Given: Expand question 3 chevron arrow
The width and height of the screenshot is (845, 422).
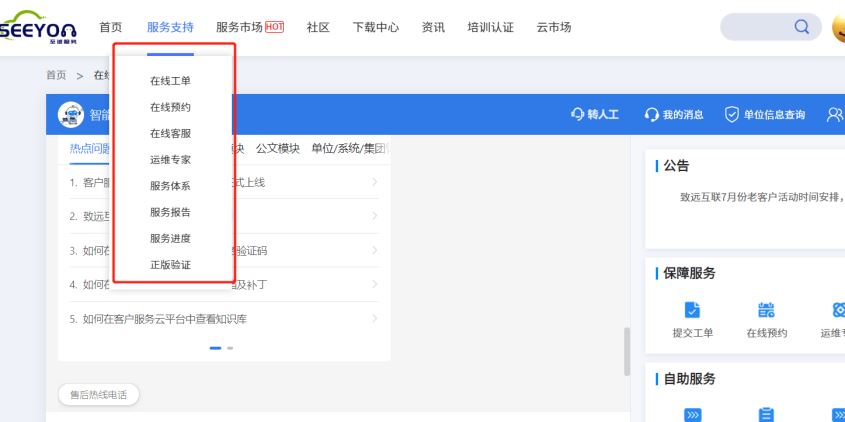Looking at the screenshot, I should tap(374, 250).
